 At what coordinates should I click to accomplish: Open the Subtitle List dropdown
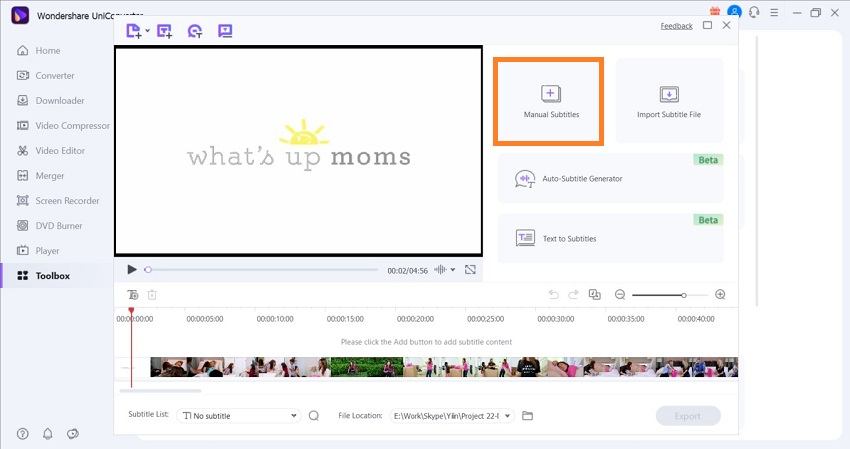coord(239,415)
